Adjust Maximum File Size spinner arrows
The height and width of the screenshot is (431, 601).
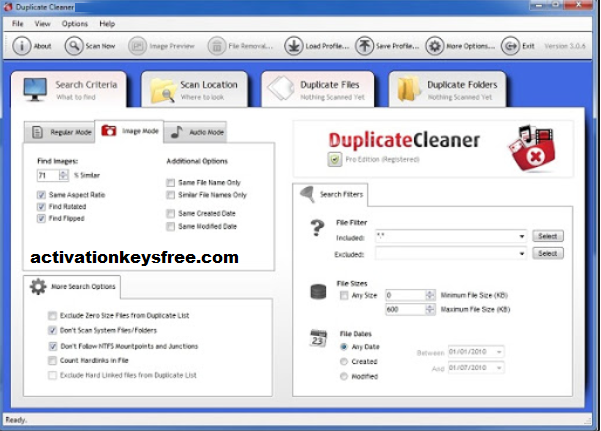430,309
